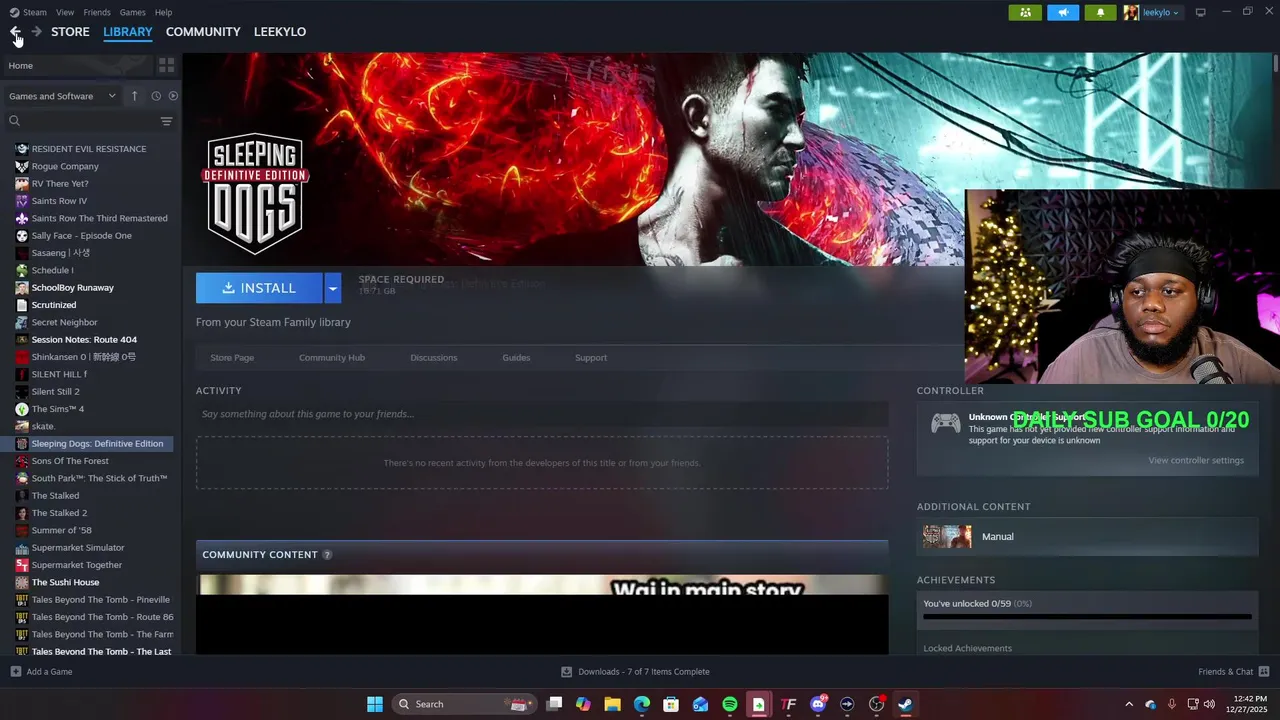Screen dimensions: 1280x720
Task: Open the View menu
Action: point(65,12)
